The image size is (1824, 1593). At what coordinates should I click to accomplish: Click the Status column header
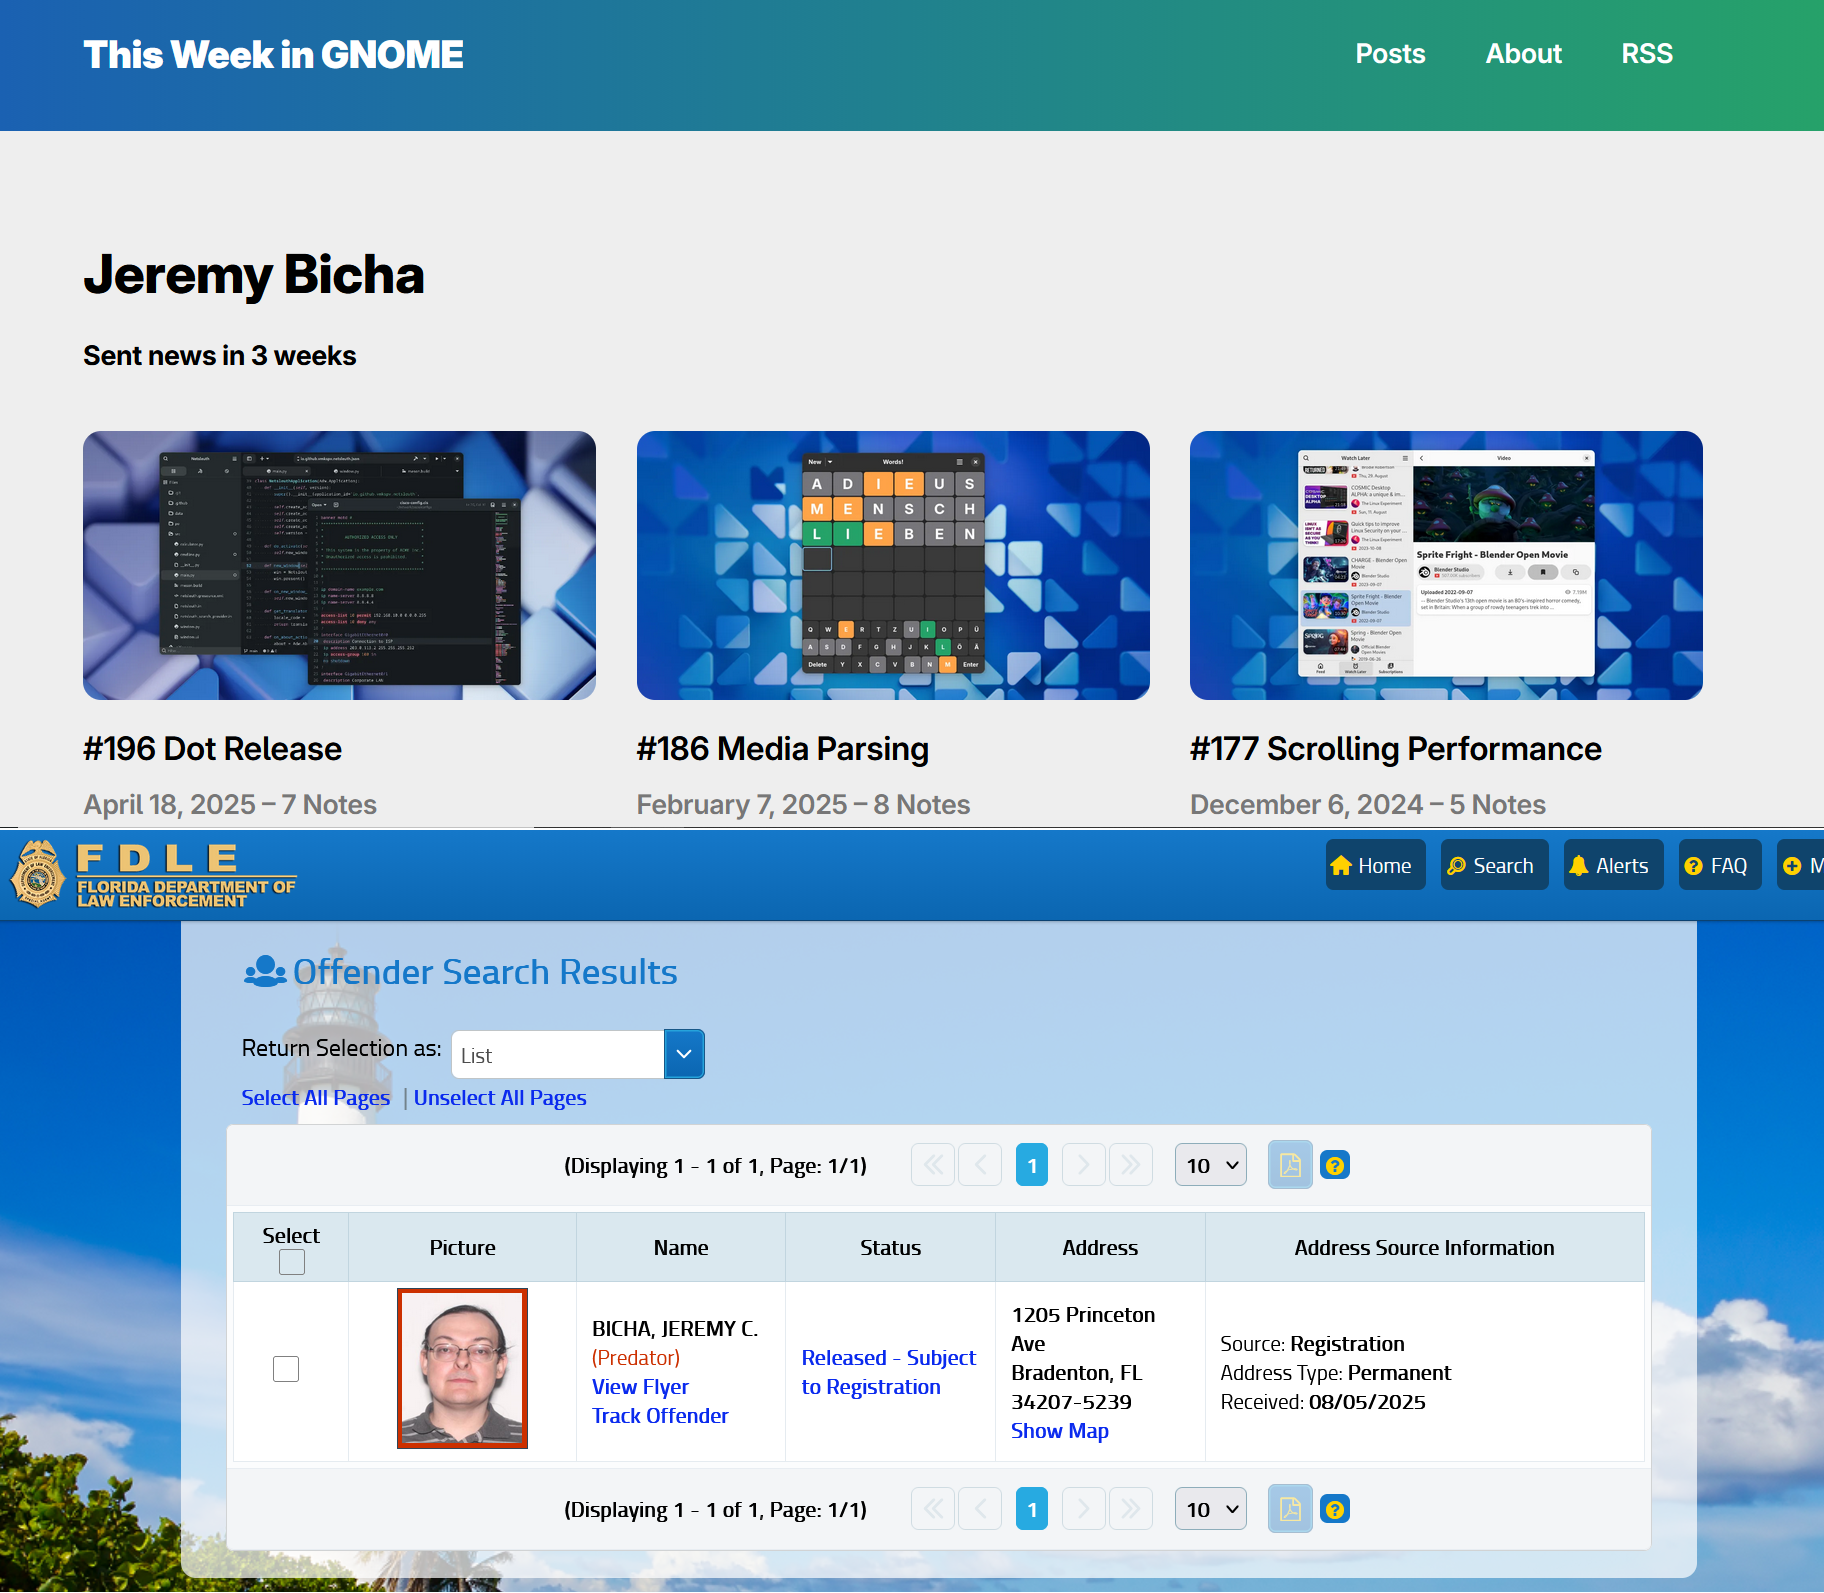point(890,1248)
